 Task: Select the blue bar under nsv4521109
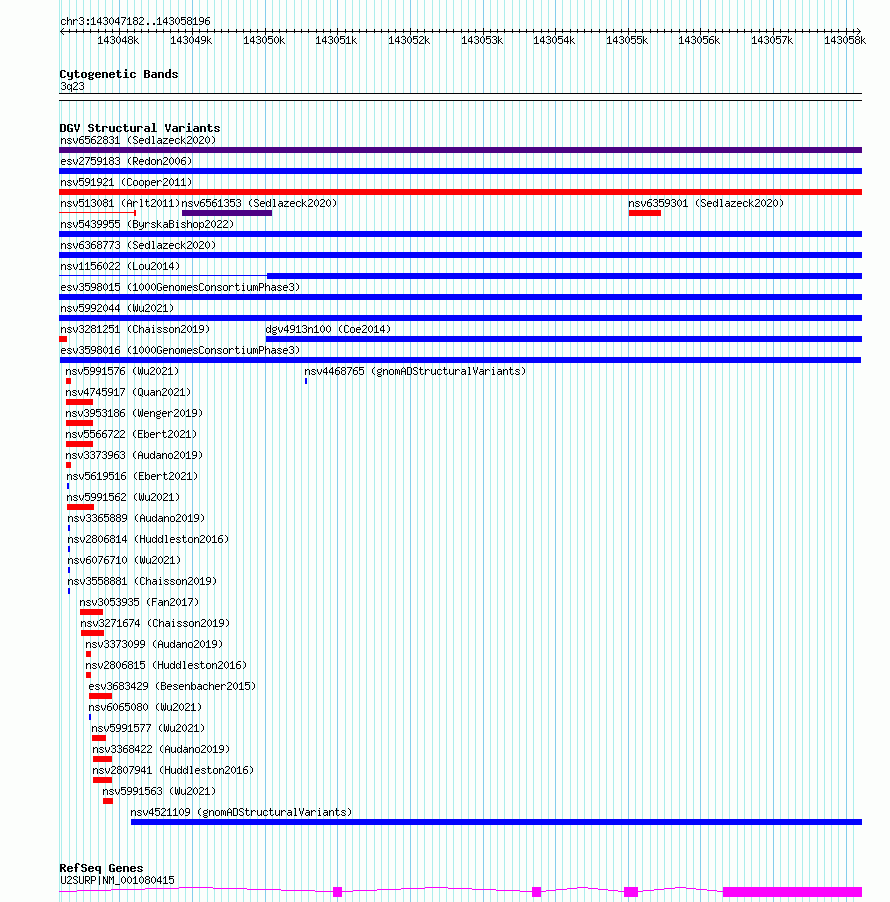point(496,822)
